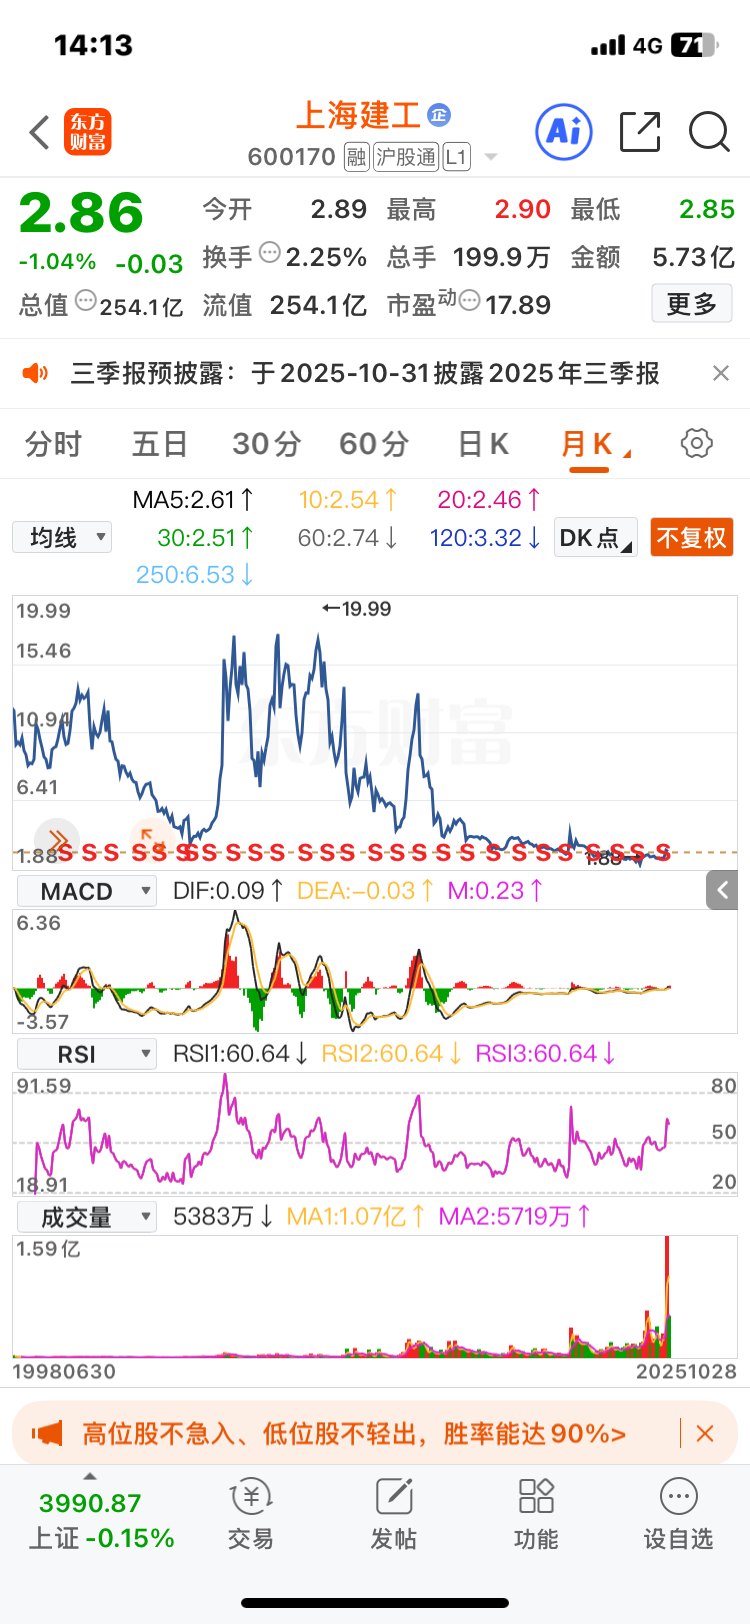Tap the MA 20:2.46 value

coord(490,499)
